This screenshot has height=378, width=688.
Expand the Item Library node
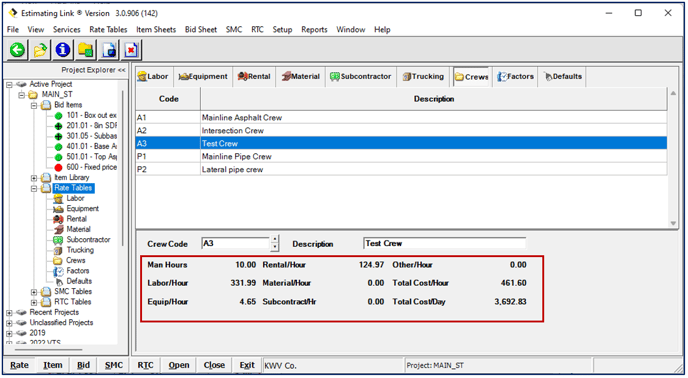pos(34,178)
